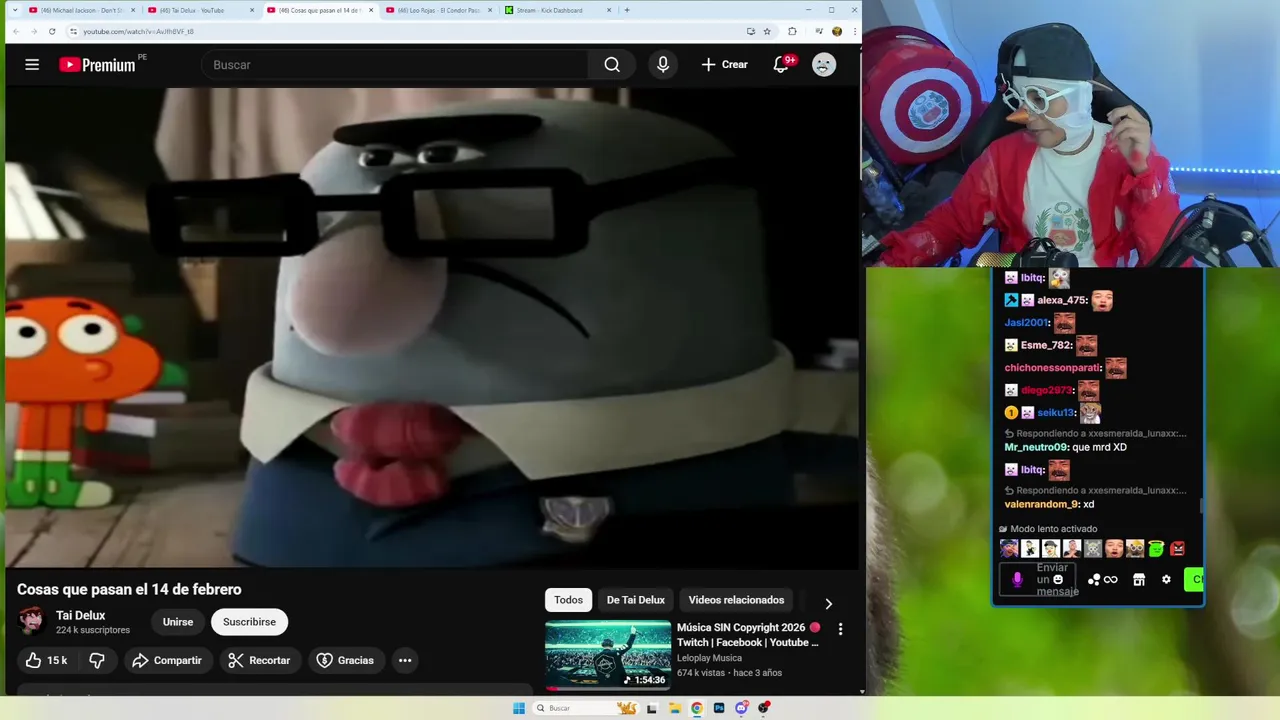Like the video with thumbs up
Image resolution: width=1280 pixels, height=720 pixels.
tap(46, 660)
